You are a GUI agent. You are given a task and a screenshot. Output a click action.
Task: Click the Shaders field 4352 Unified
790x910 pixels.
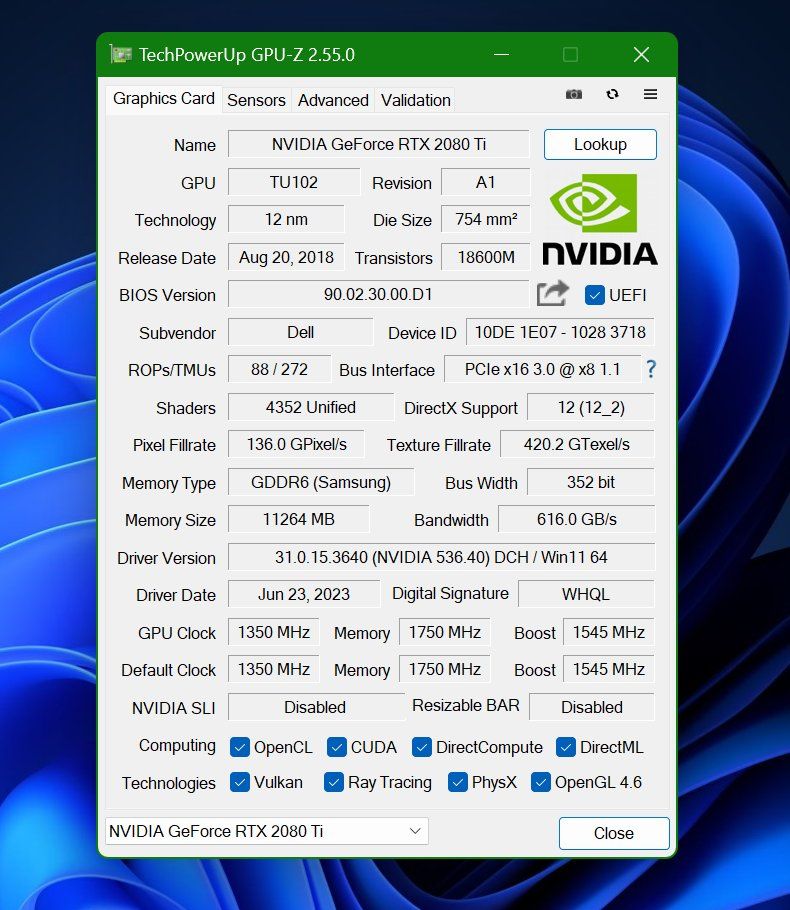click(x=311, y=407)
